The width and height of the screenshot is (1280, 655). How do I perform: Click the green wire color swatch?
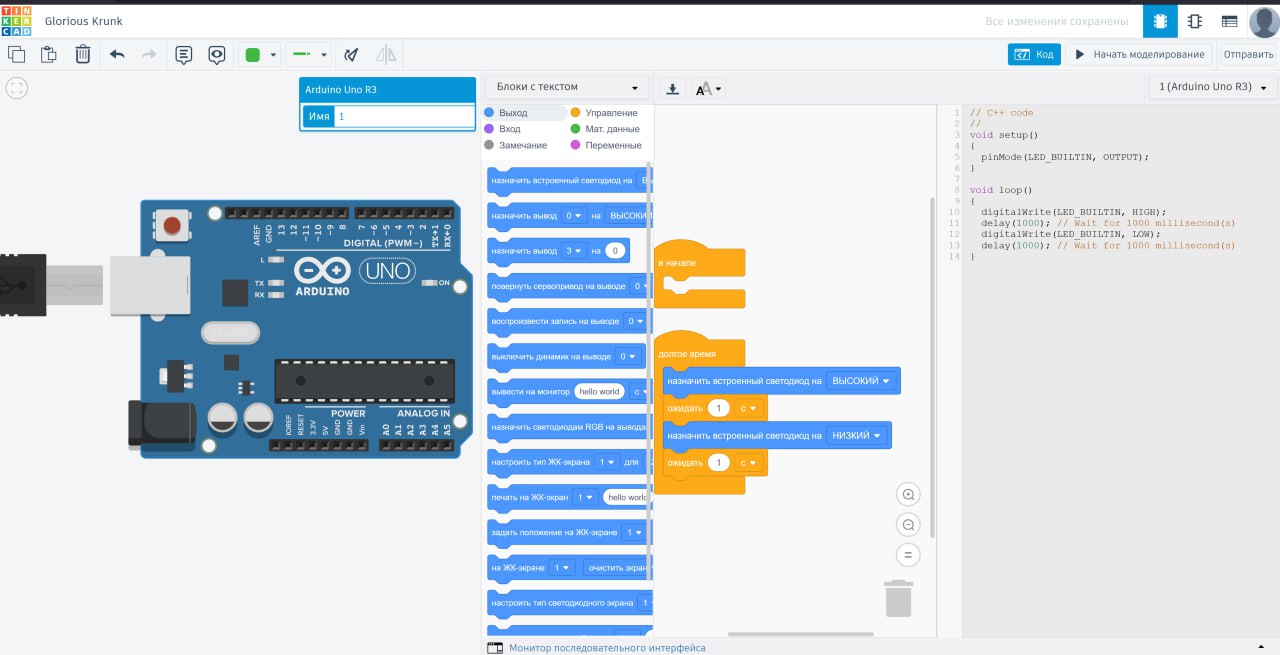tap(253, 55)
